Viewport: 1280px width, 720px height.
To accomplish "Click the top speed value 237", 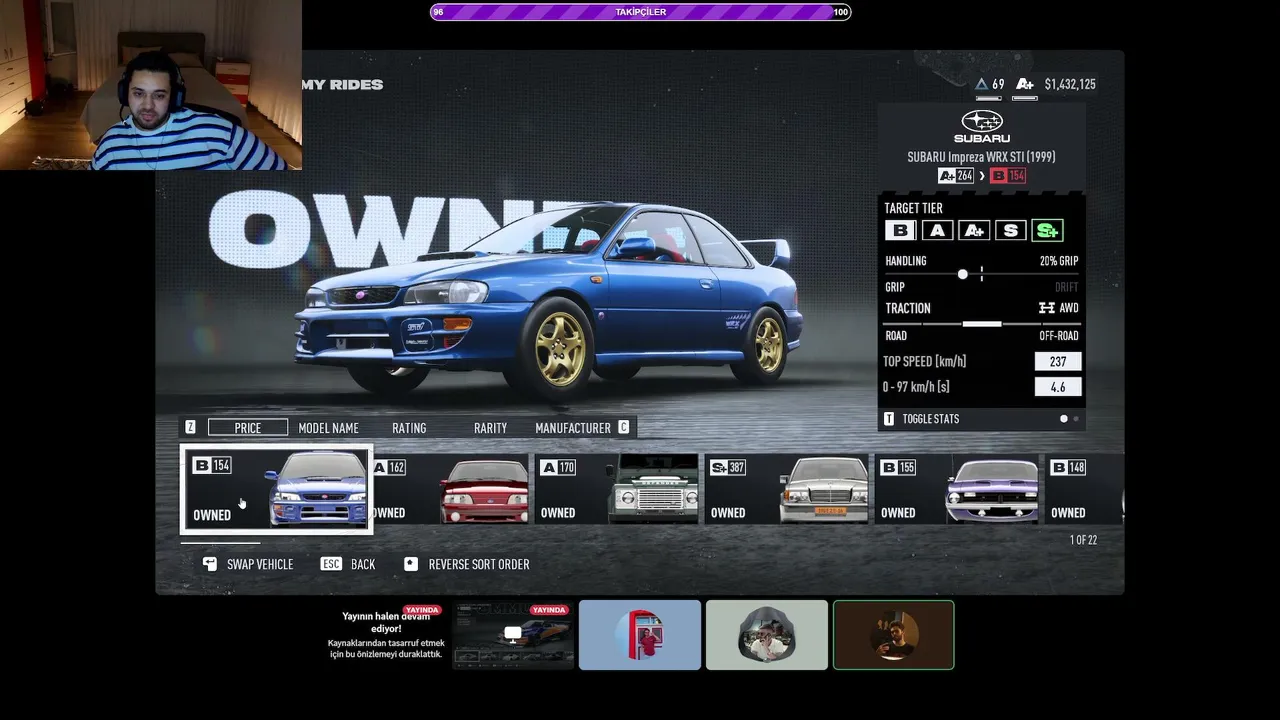I will (x=1058, y=361).
